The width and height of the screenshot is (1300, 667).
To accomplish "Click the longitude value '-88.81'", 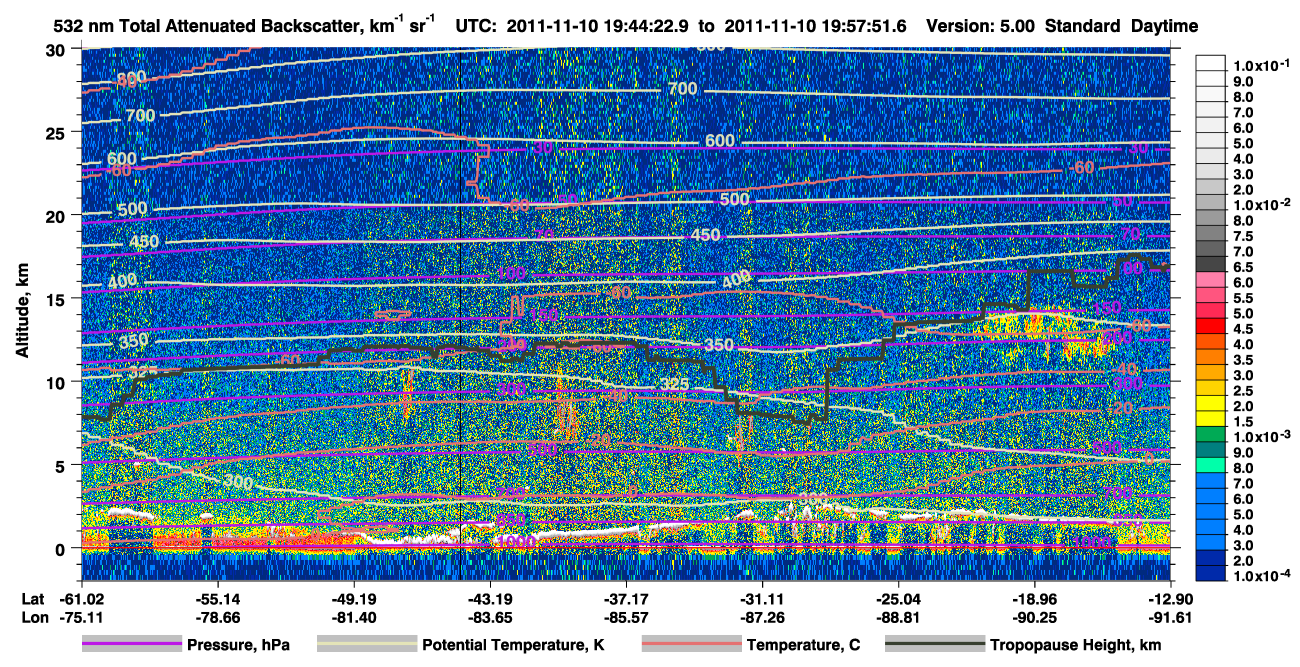I will [x=898, y=618].
